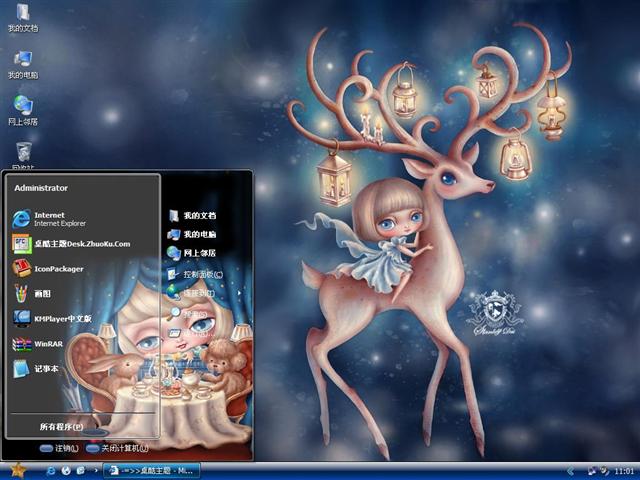The image size is (640, 480).
Task: Open 网上邻居 in Start menu right pane
Action: point(192,253)
